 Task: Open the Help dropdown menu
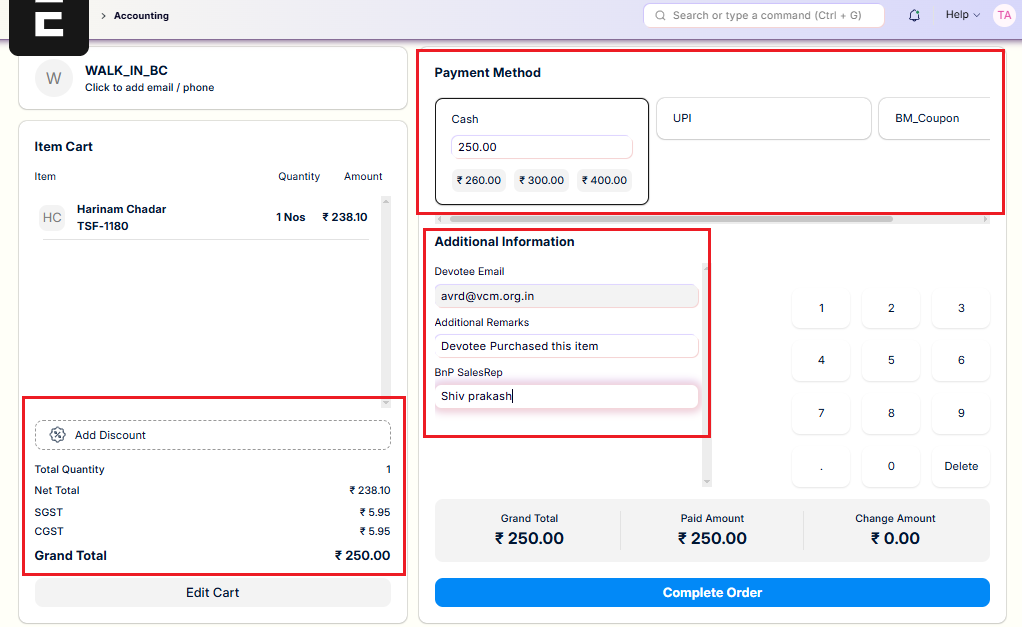tap(962, 15)
